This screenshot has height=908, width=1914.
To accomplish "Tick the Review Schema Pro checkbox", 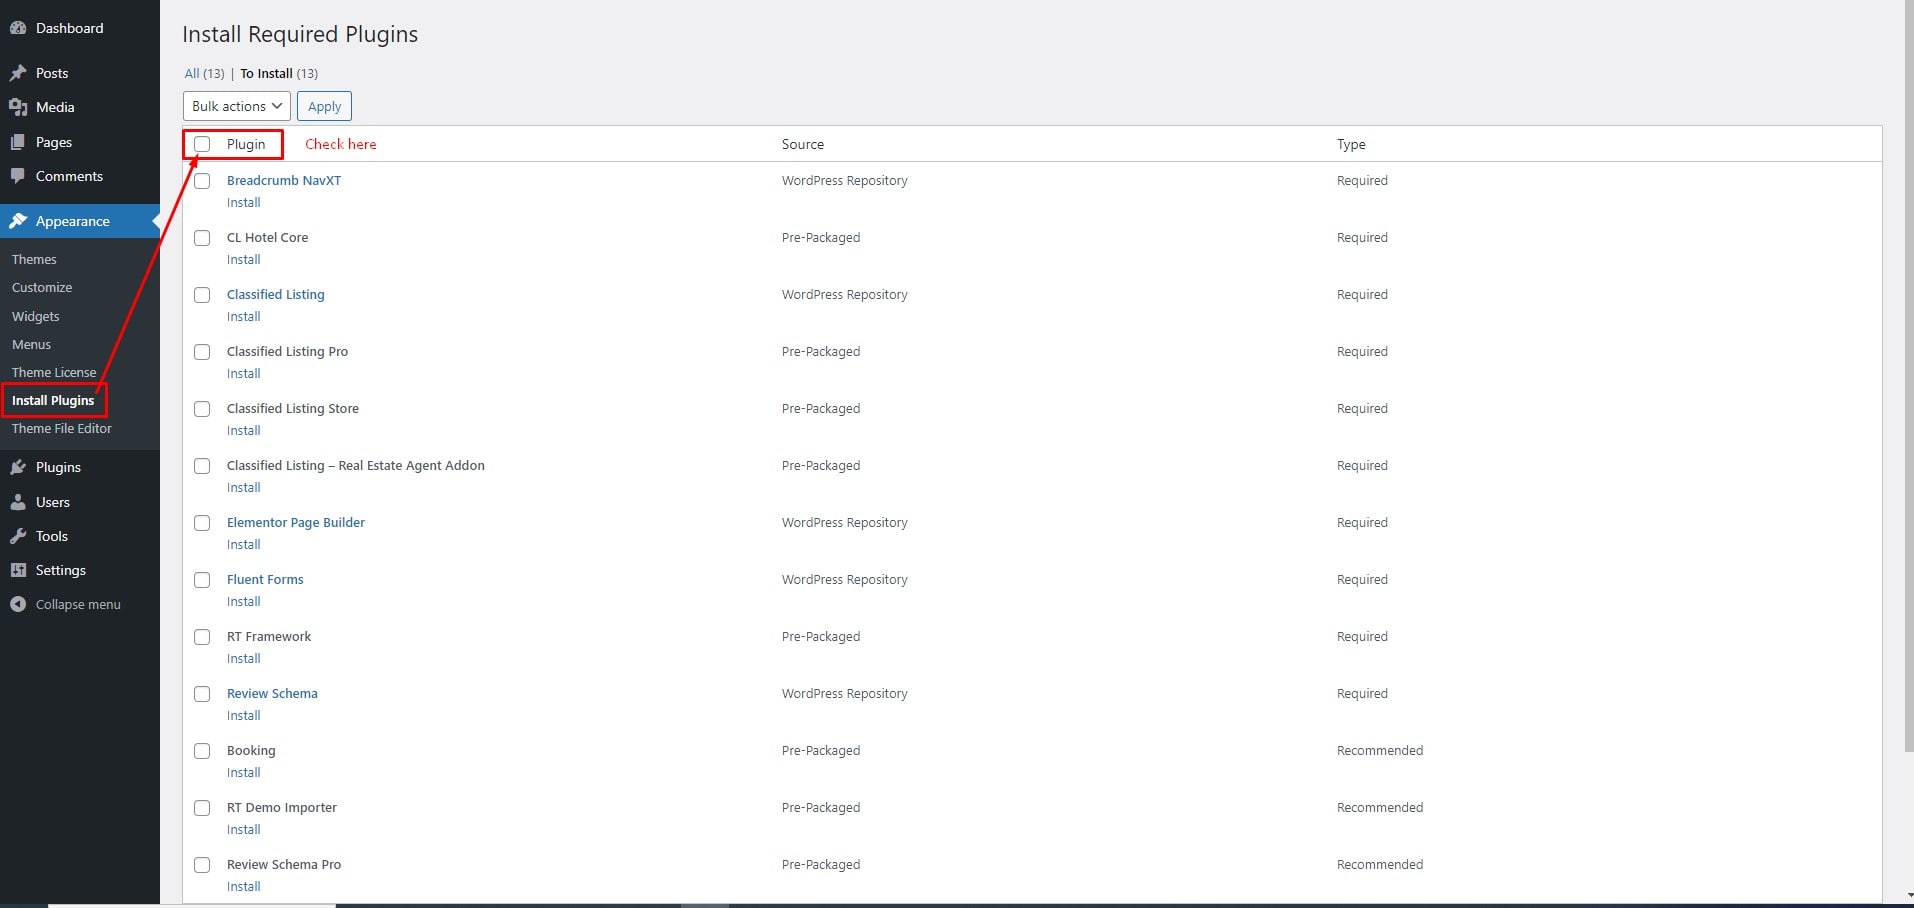I will click(x=202, y=865).
